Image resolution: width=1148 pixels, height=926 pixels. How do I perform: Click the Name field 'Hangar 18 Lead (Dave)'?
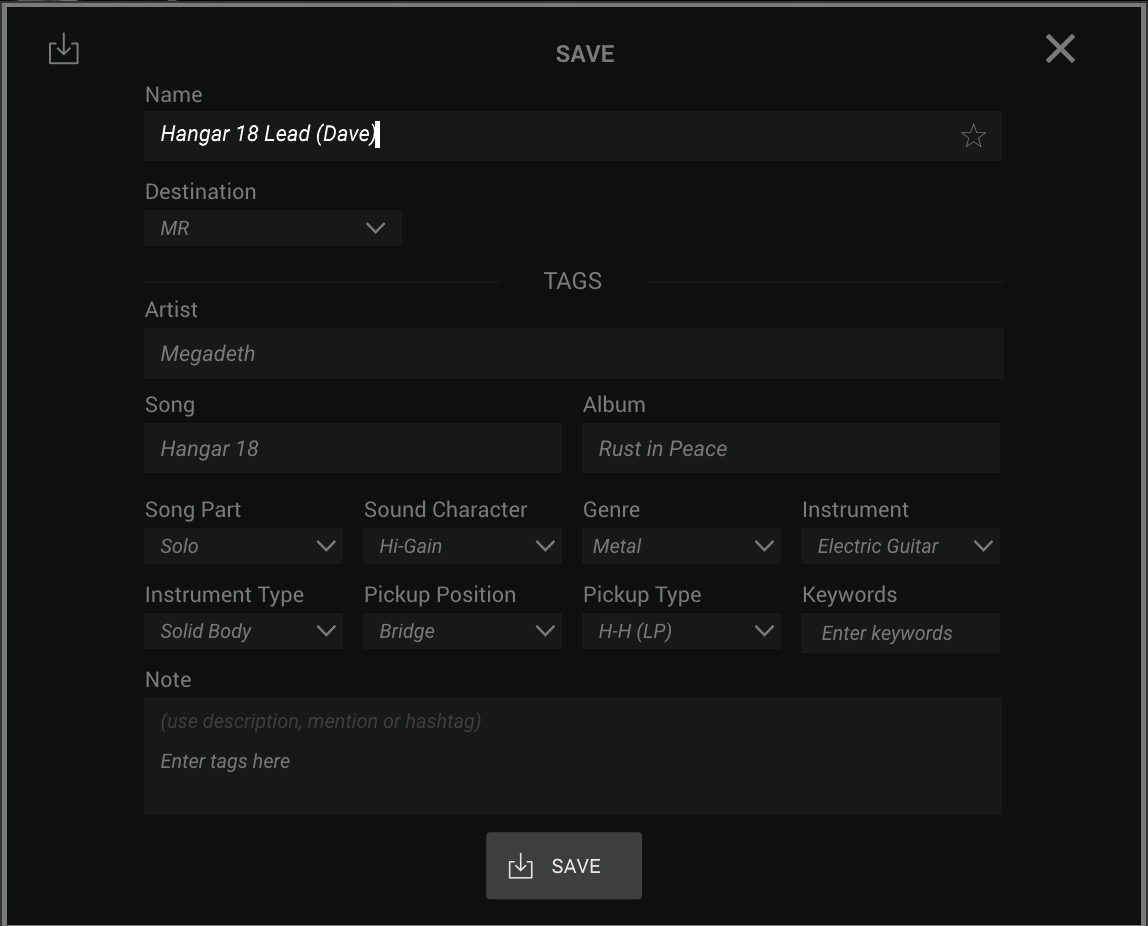coord(573,136)
